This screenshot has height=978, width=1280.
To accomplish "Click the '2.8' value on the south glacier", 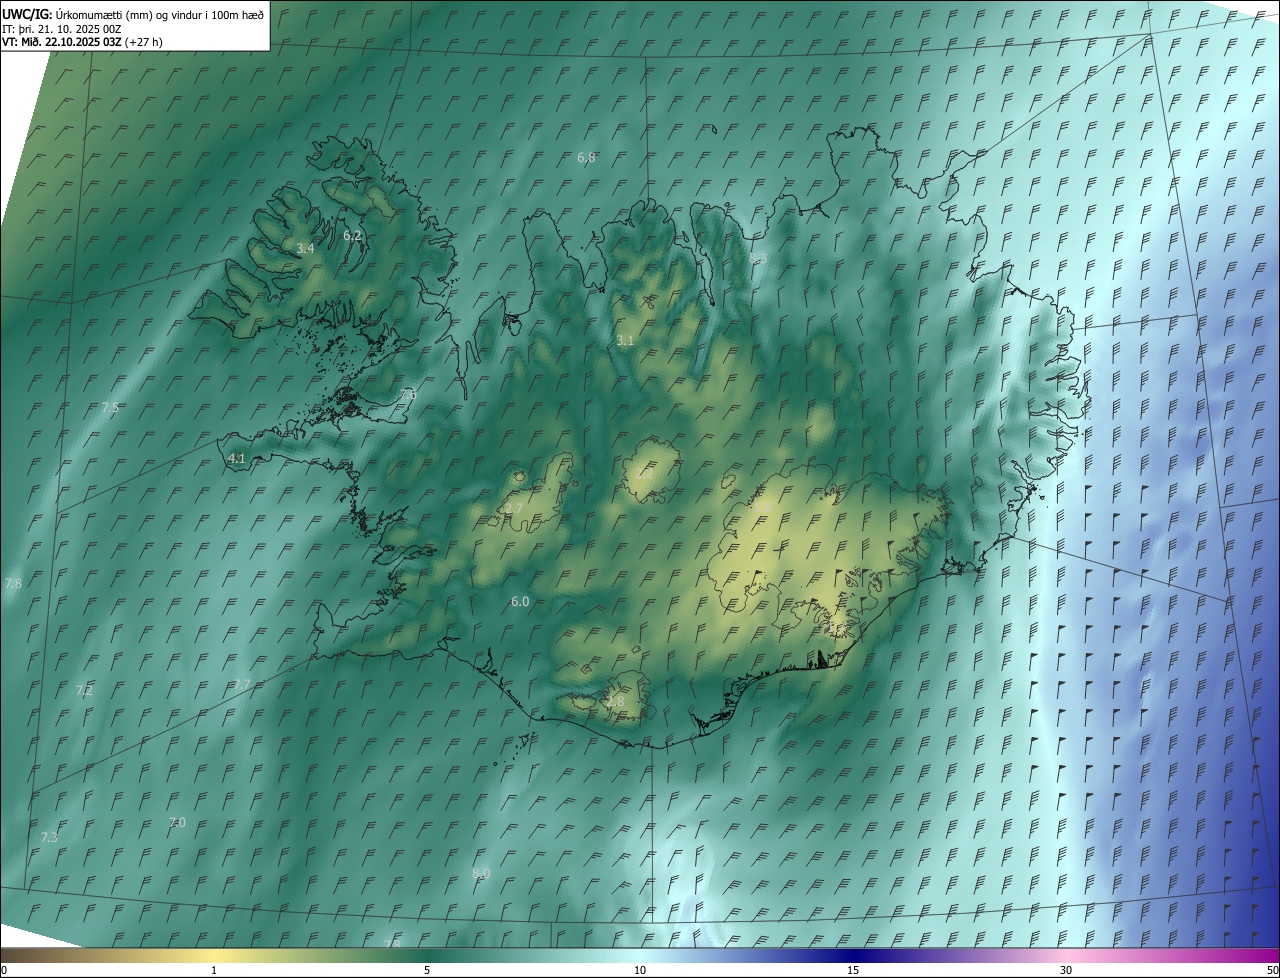I will pyautogui.click(x=615, y=702).
